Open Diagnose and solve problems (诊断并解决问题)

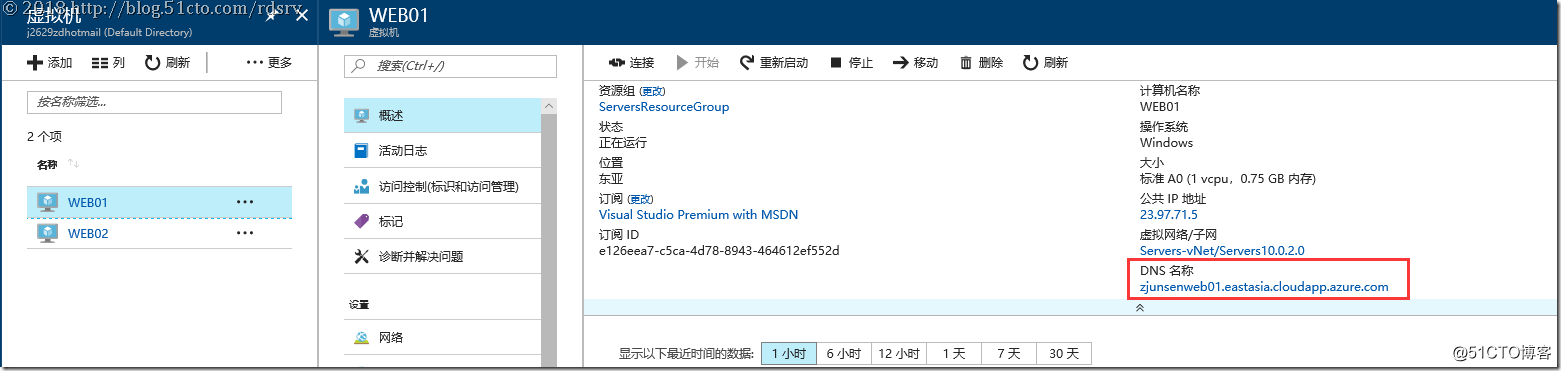442,256
